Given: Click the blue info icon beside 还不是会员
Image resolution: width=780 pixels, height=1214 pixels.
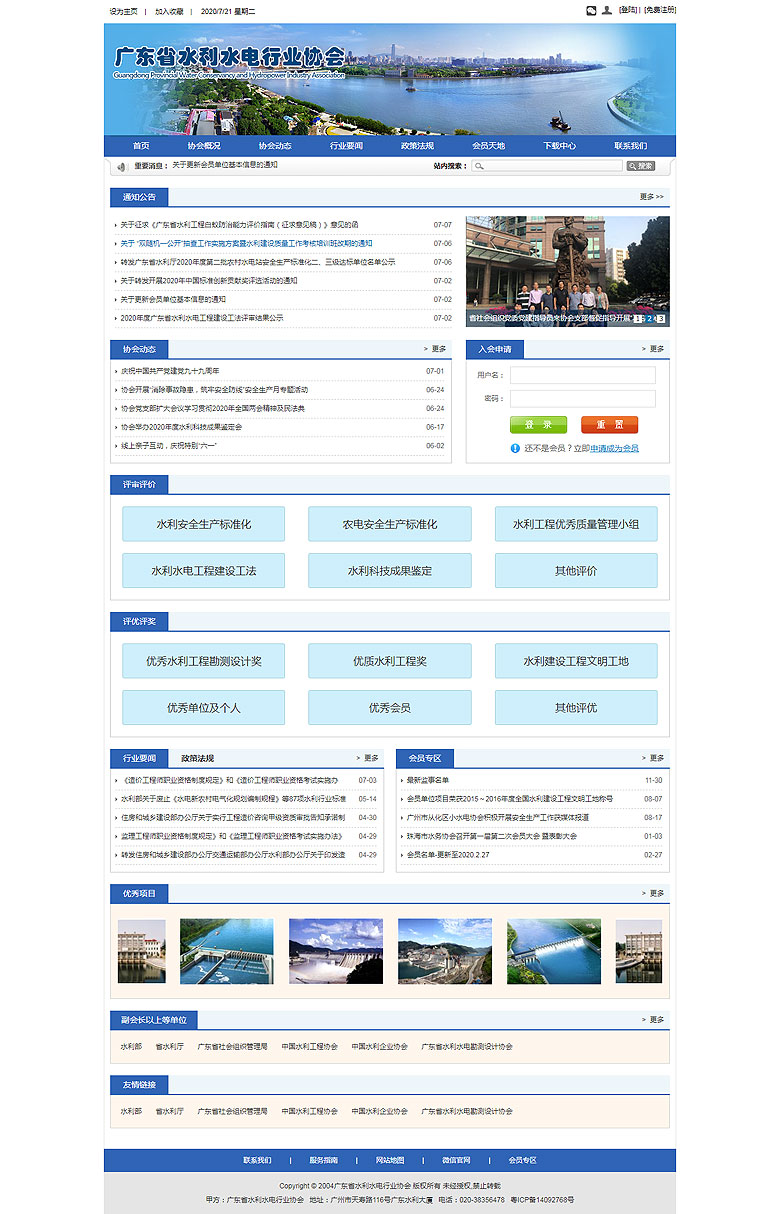Looking at the screenshot, I should [515, 448].
